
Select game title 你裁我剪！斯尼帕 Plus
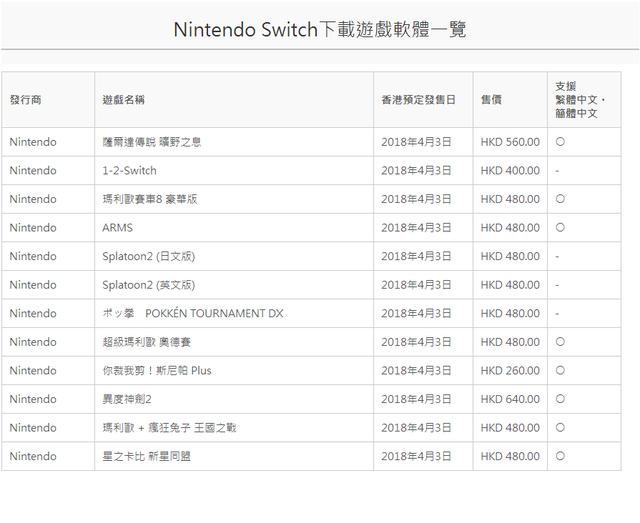157,370
